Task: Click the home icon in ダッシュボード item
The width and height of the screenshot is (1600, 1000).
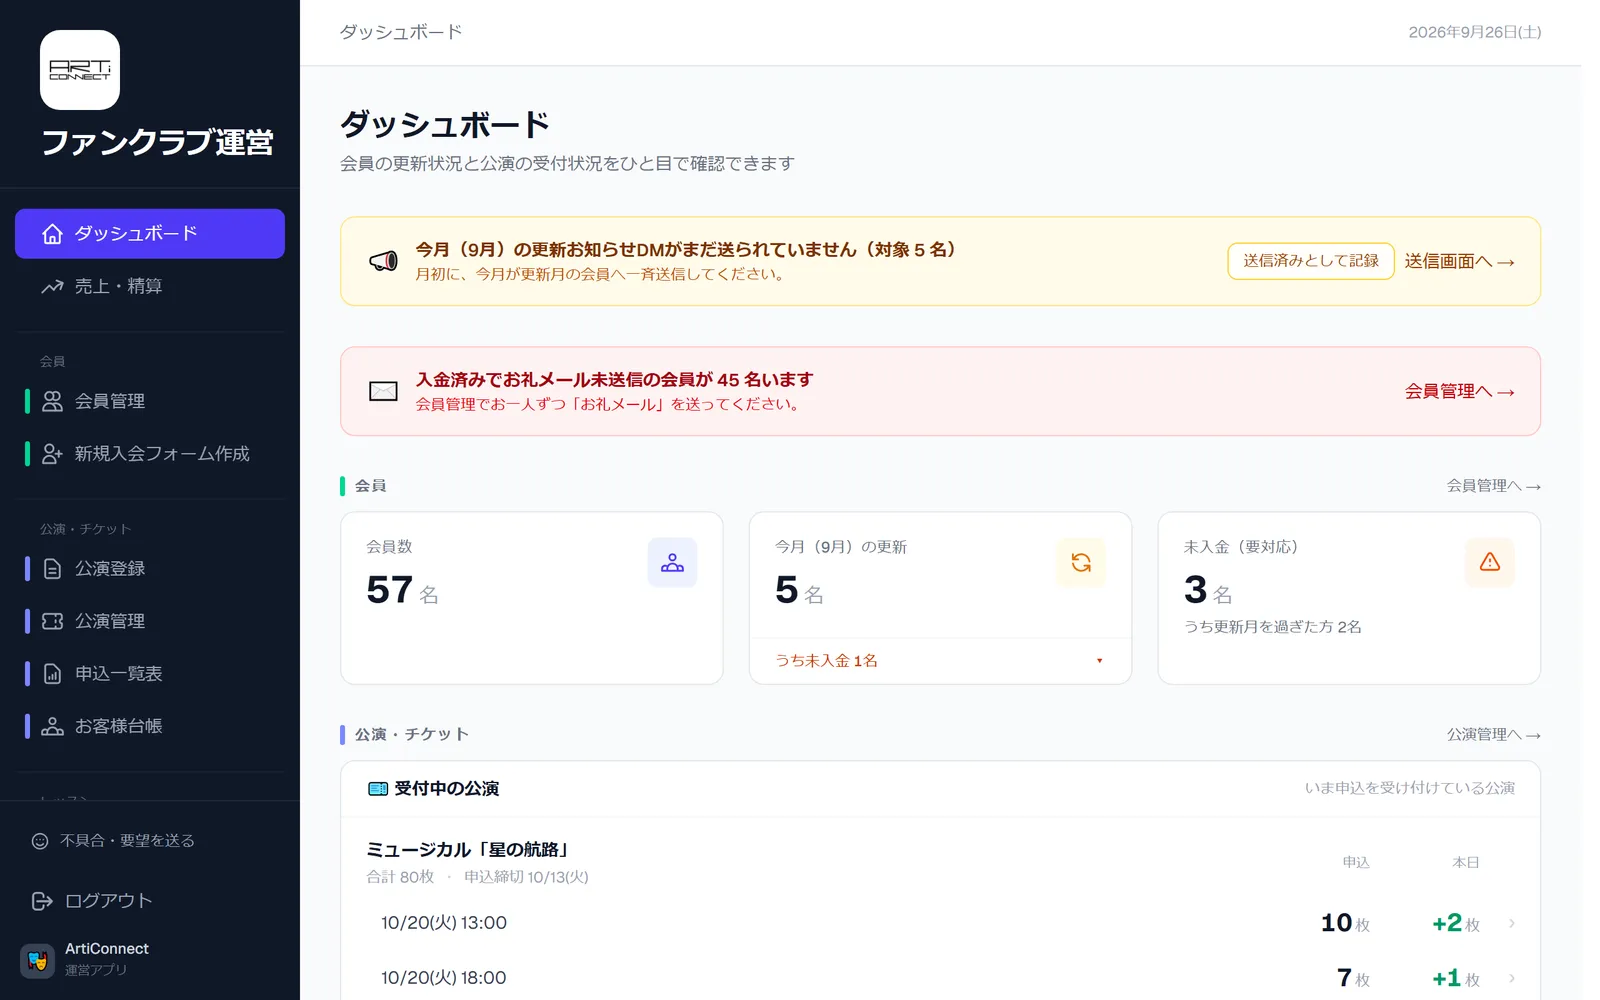Action: pos(52,234)
